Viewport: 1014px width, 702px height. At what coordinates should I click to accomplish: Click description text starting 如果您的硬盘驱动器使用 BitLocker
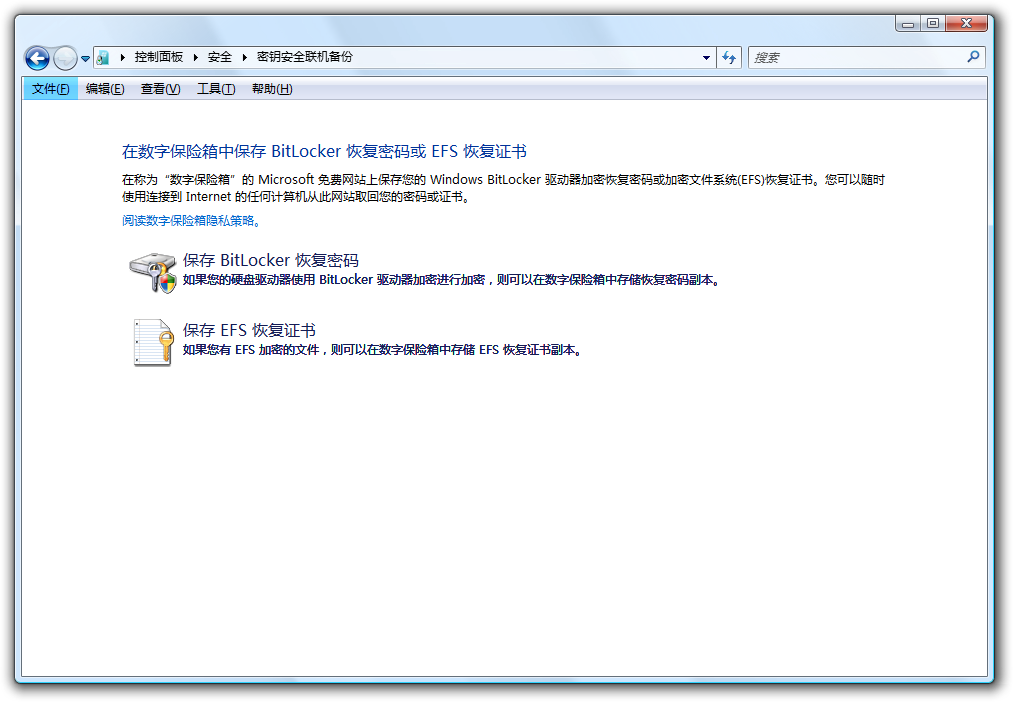451,280
